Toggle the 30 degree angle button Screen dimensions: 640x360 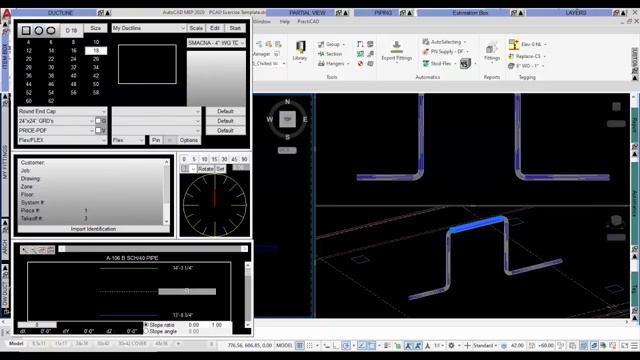(x=224, y=159)
